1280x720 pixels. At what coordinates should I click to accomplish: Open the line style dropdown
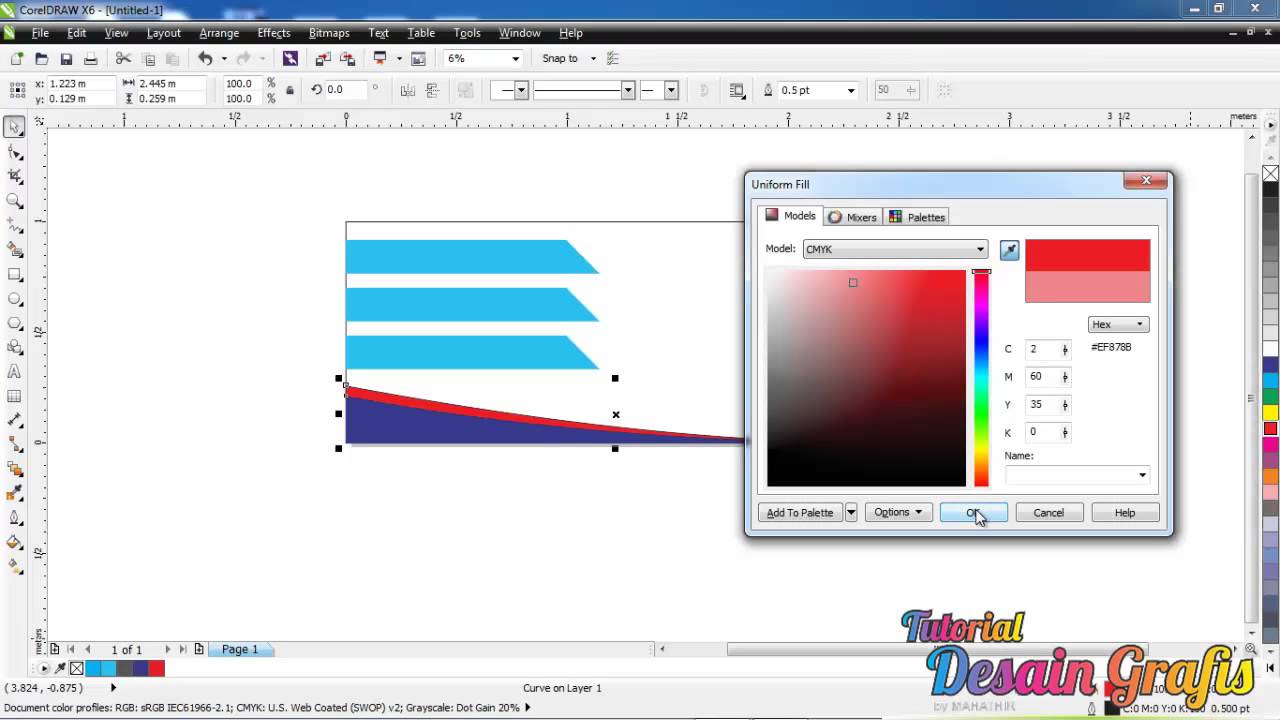coord(628,90)
